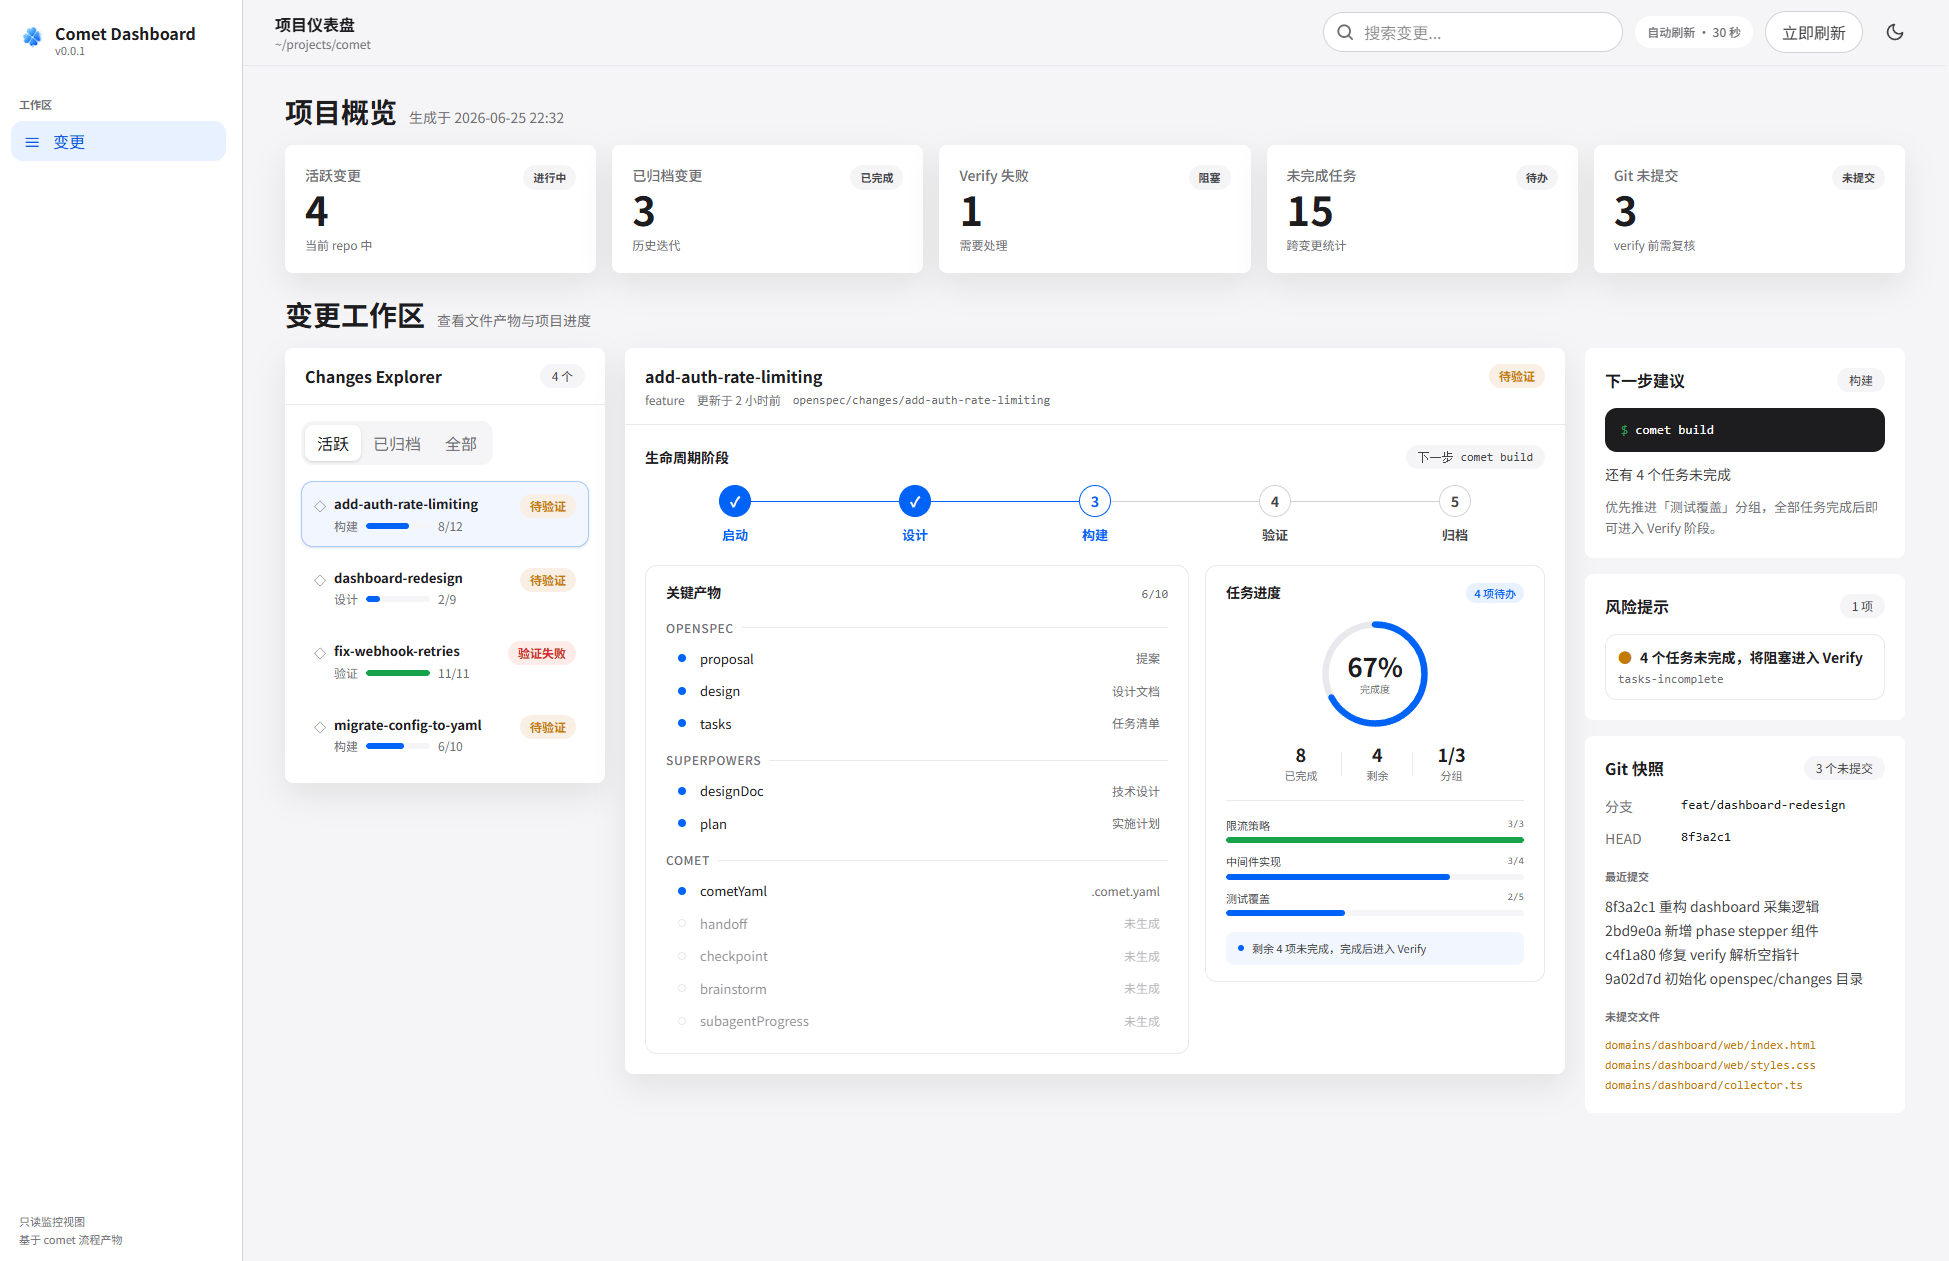
Task: Click the 4 个 count badge in Changes Explorer
Action: 562,377
